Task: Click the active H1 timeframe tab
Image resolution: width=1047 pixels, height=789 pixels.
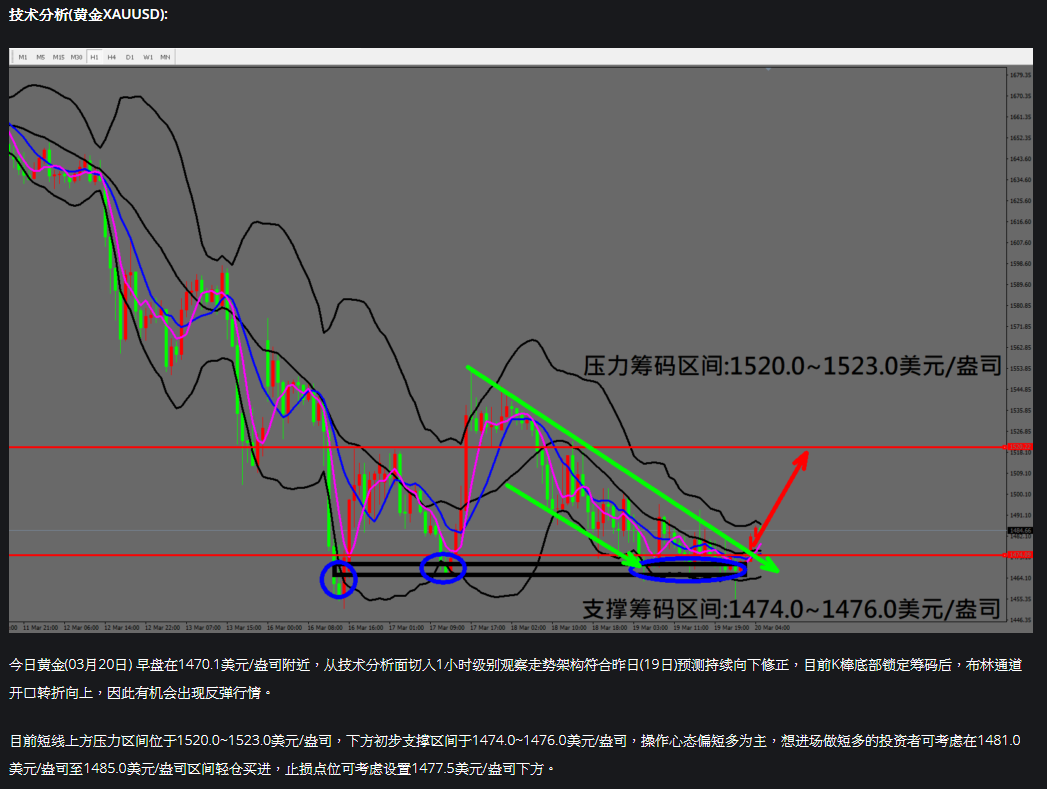Action: (x=94, y=57)
